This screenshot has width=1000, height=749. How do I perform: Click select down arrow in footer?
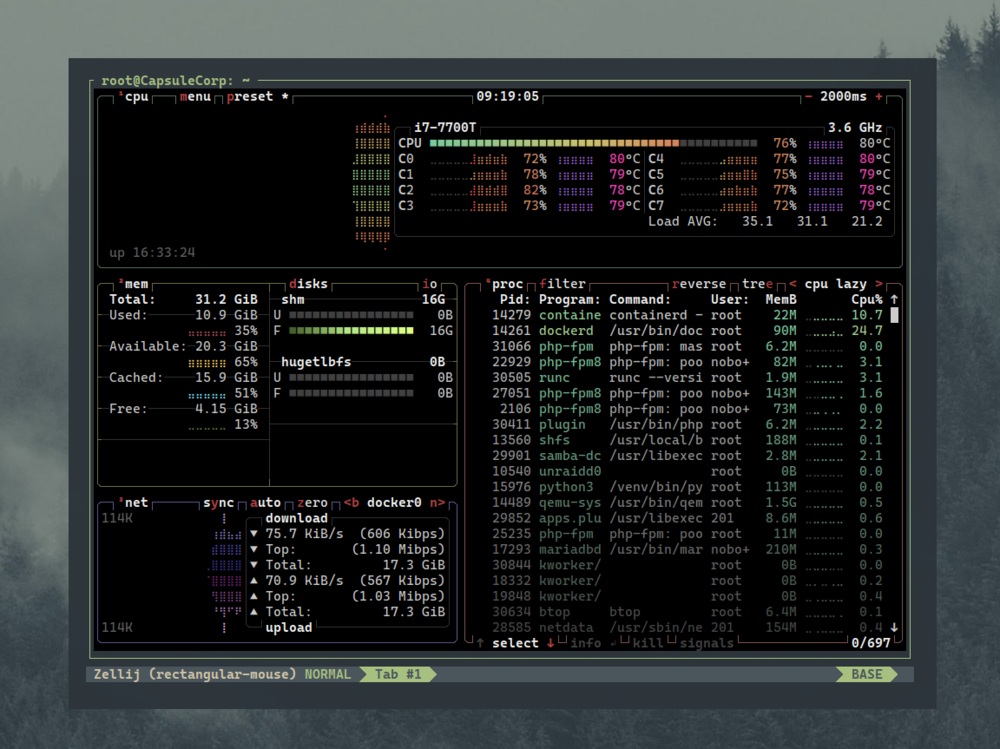550,643
